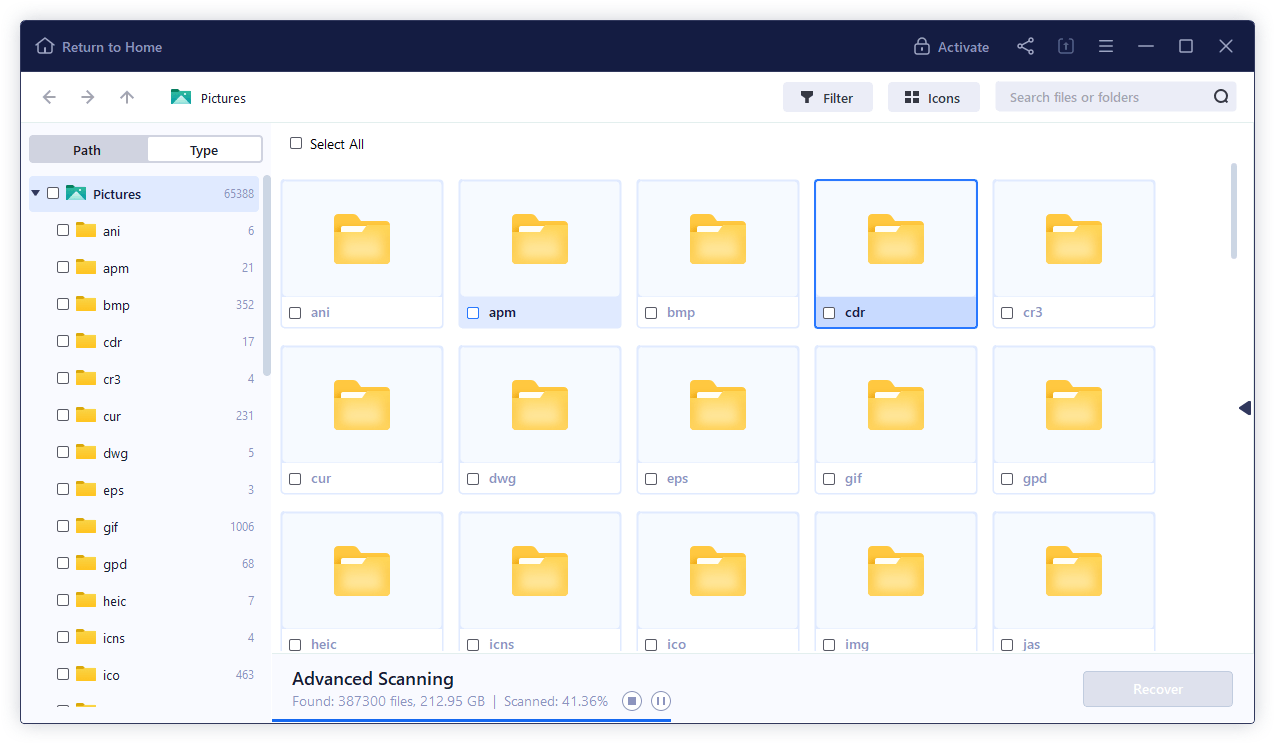Open the Filter panel
The image size is (1275, 744).
click(x=827, y=97)
